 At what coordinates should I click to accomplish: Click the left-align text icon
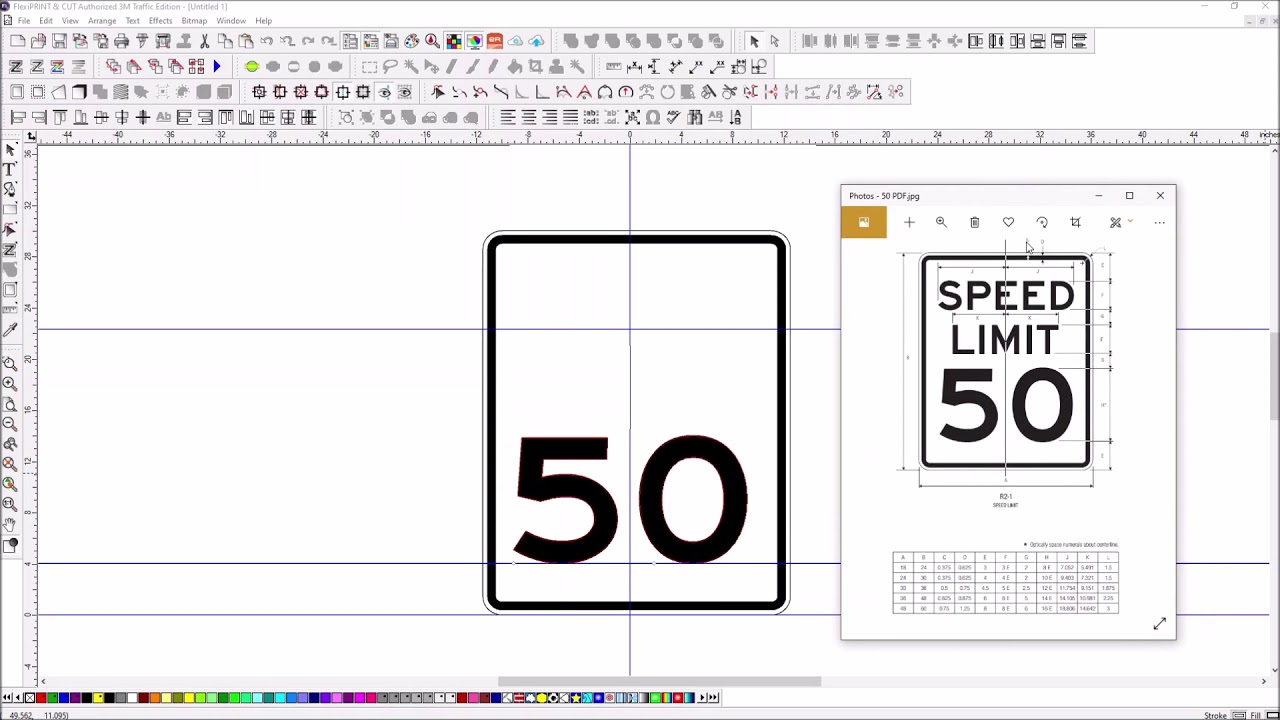tap(508, 117)
